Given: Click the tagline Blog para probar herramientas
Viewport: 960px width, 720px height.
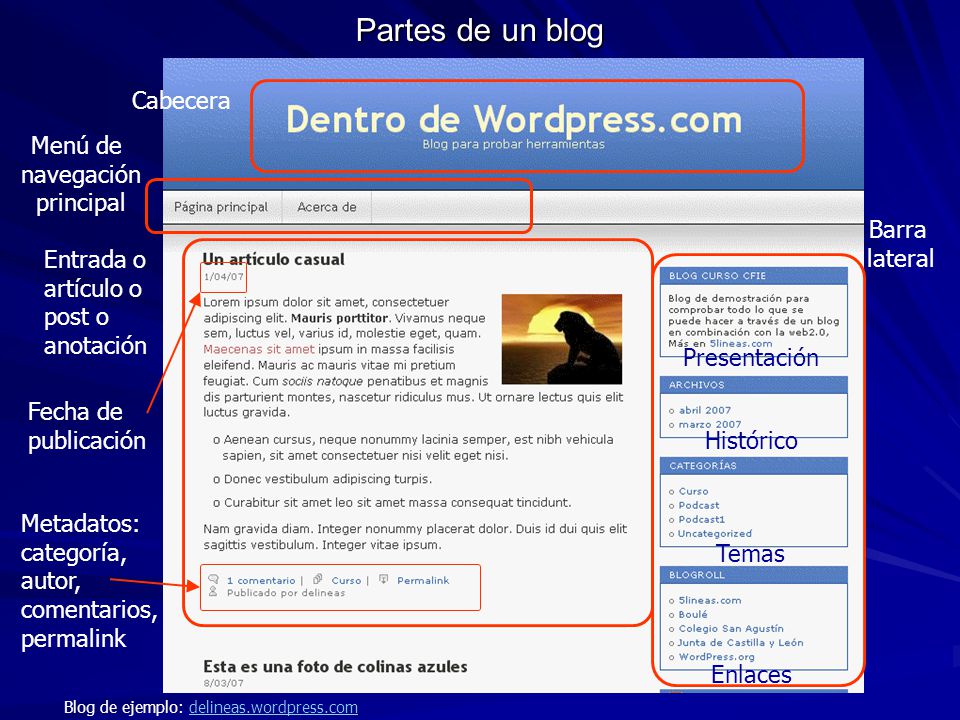Looking at the screenshot, I should pyautogui.click(x=514, y=144).
